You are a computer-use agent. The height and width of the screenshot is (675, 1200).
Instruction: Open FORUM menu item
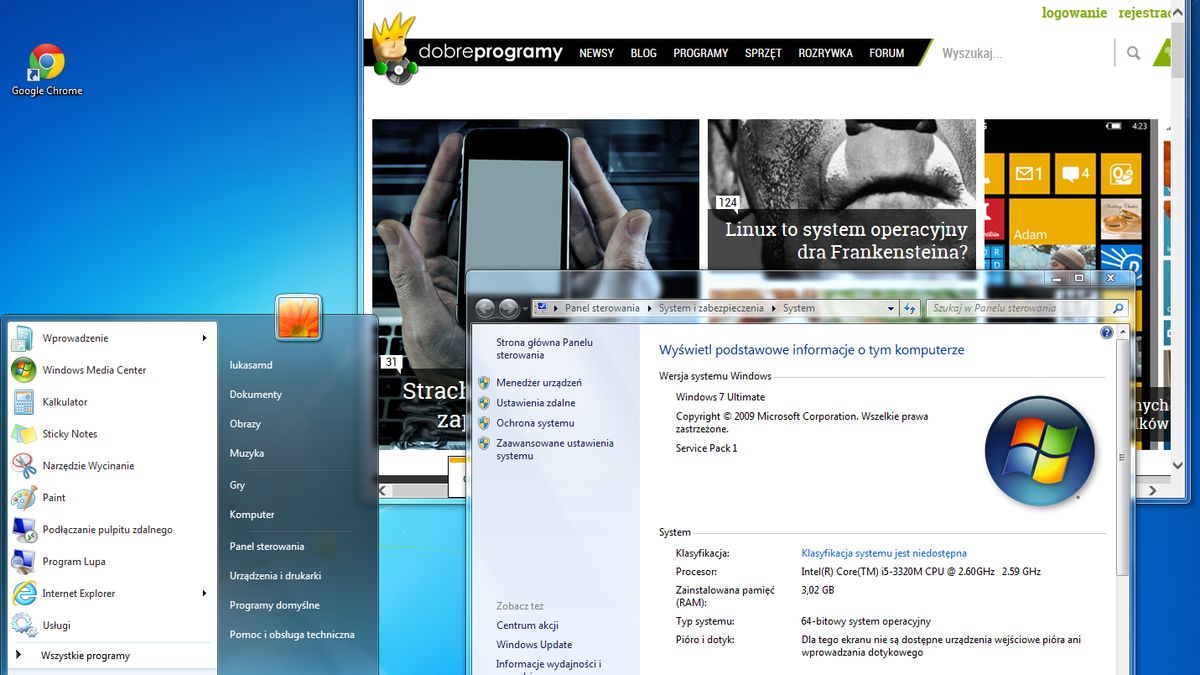[x=887, y=53]
